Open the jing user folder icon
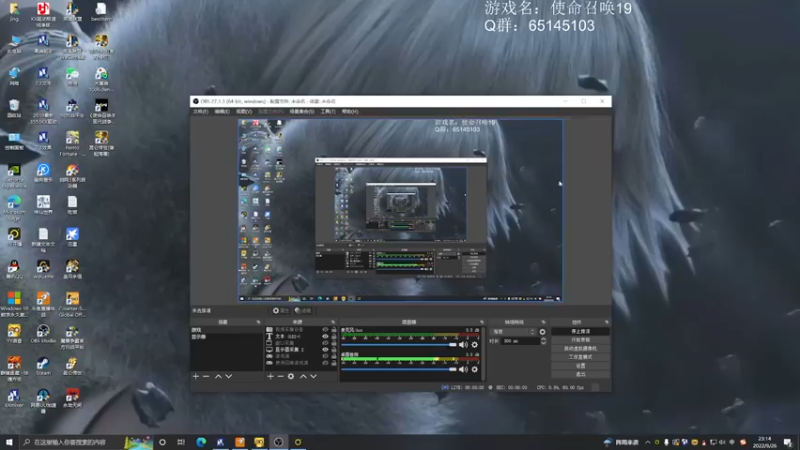 [14, 11]
